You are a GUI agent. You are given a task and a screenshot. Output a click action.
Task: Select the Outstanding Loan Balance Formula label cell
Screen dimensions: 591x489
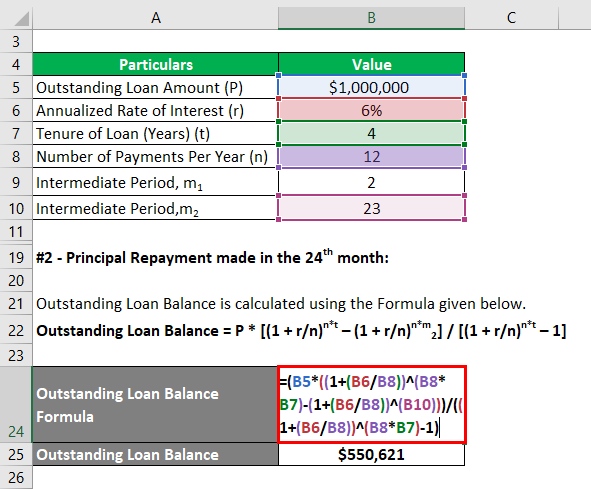[x=156, y=405]
